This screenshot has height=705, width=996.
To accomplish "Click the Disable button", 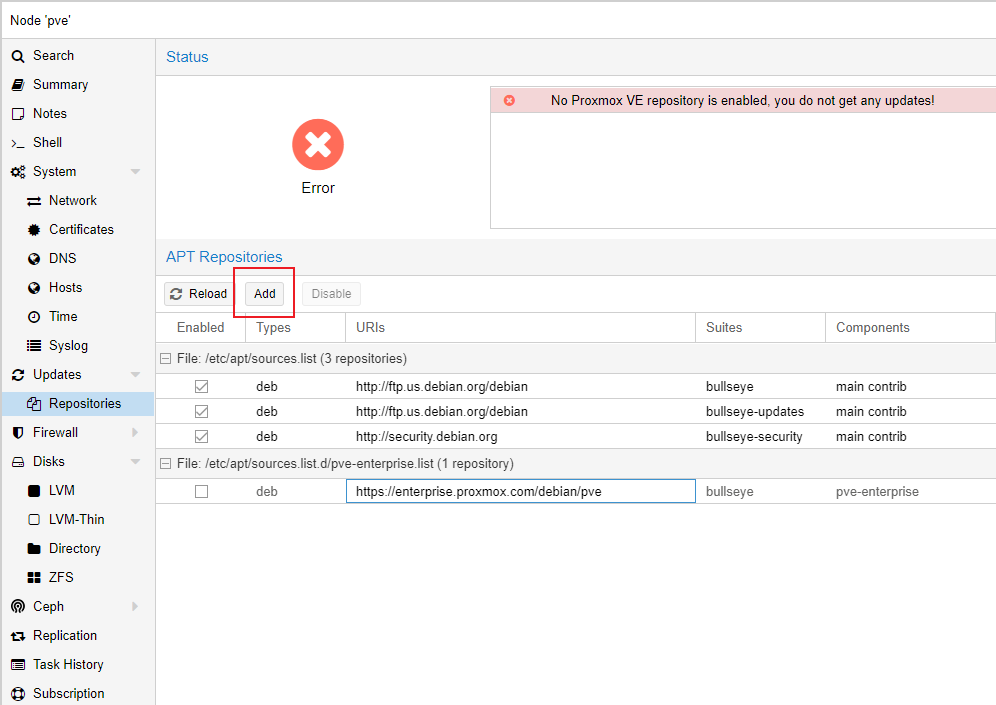I will click(x=331, y=294).
